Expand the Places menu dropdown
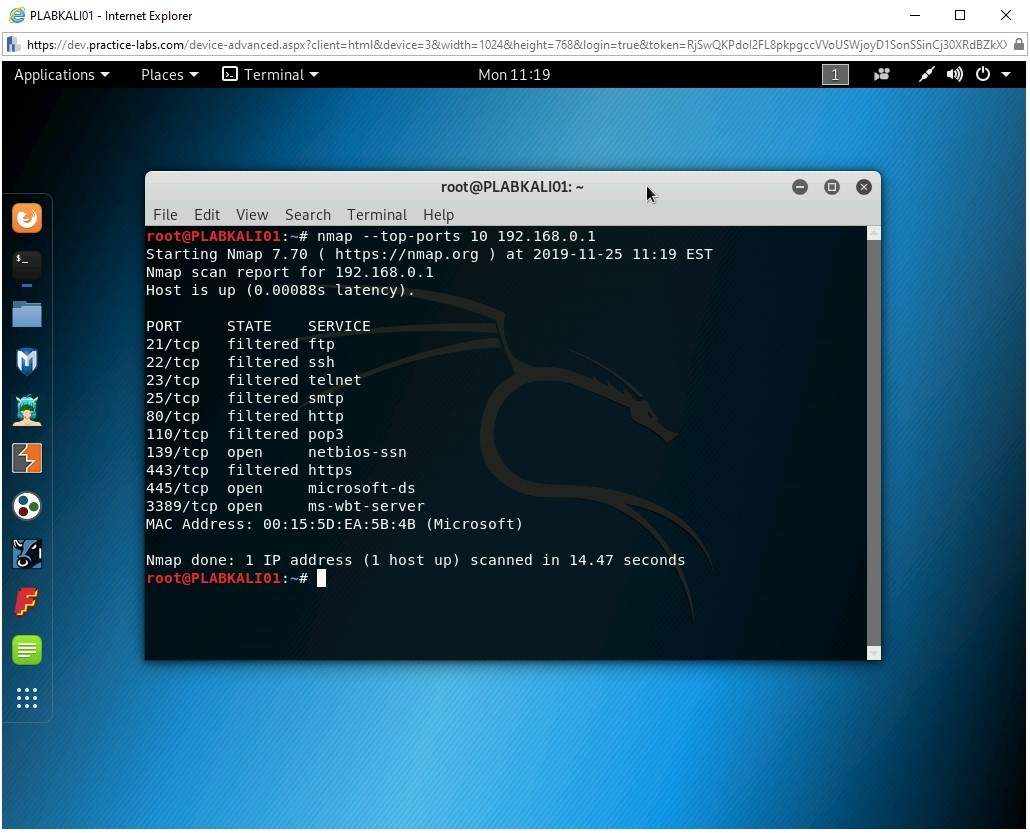Screen dimensions: 1030x833 (168, 74)
